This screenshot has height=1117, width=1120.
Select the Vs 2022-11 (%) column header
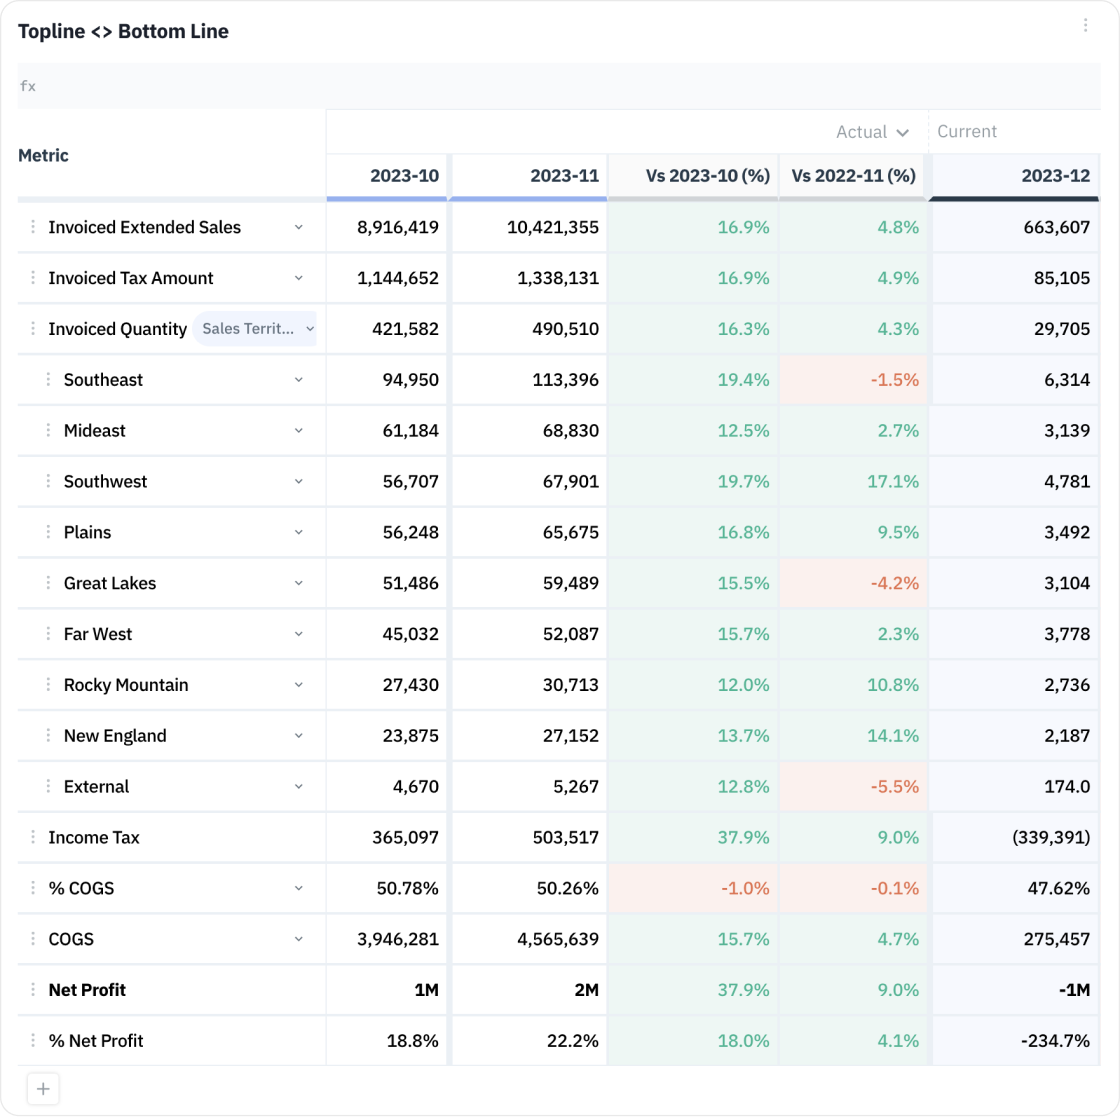[x=853, y=176]
